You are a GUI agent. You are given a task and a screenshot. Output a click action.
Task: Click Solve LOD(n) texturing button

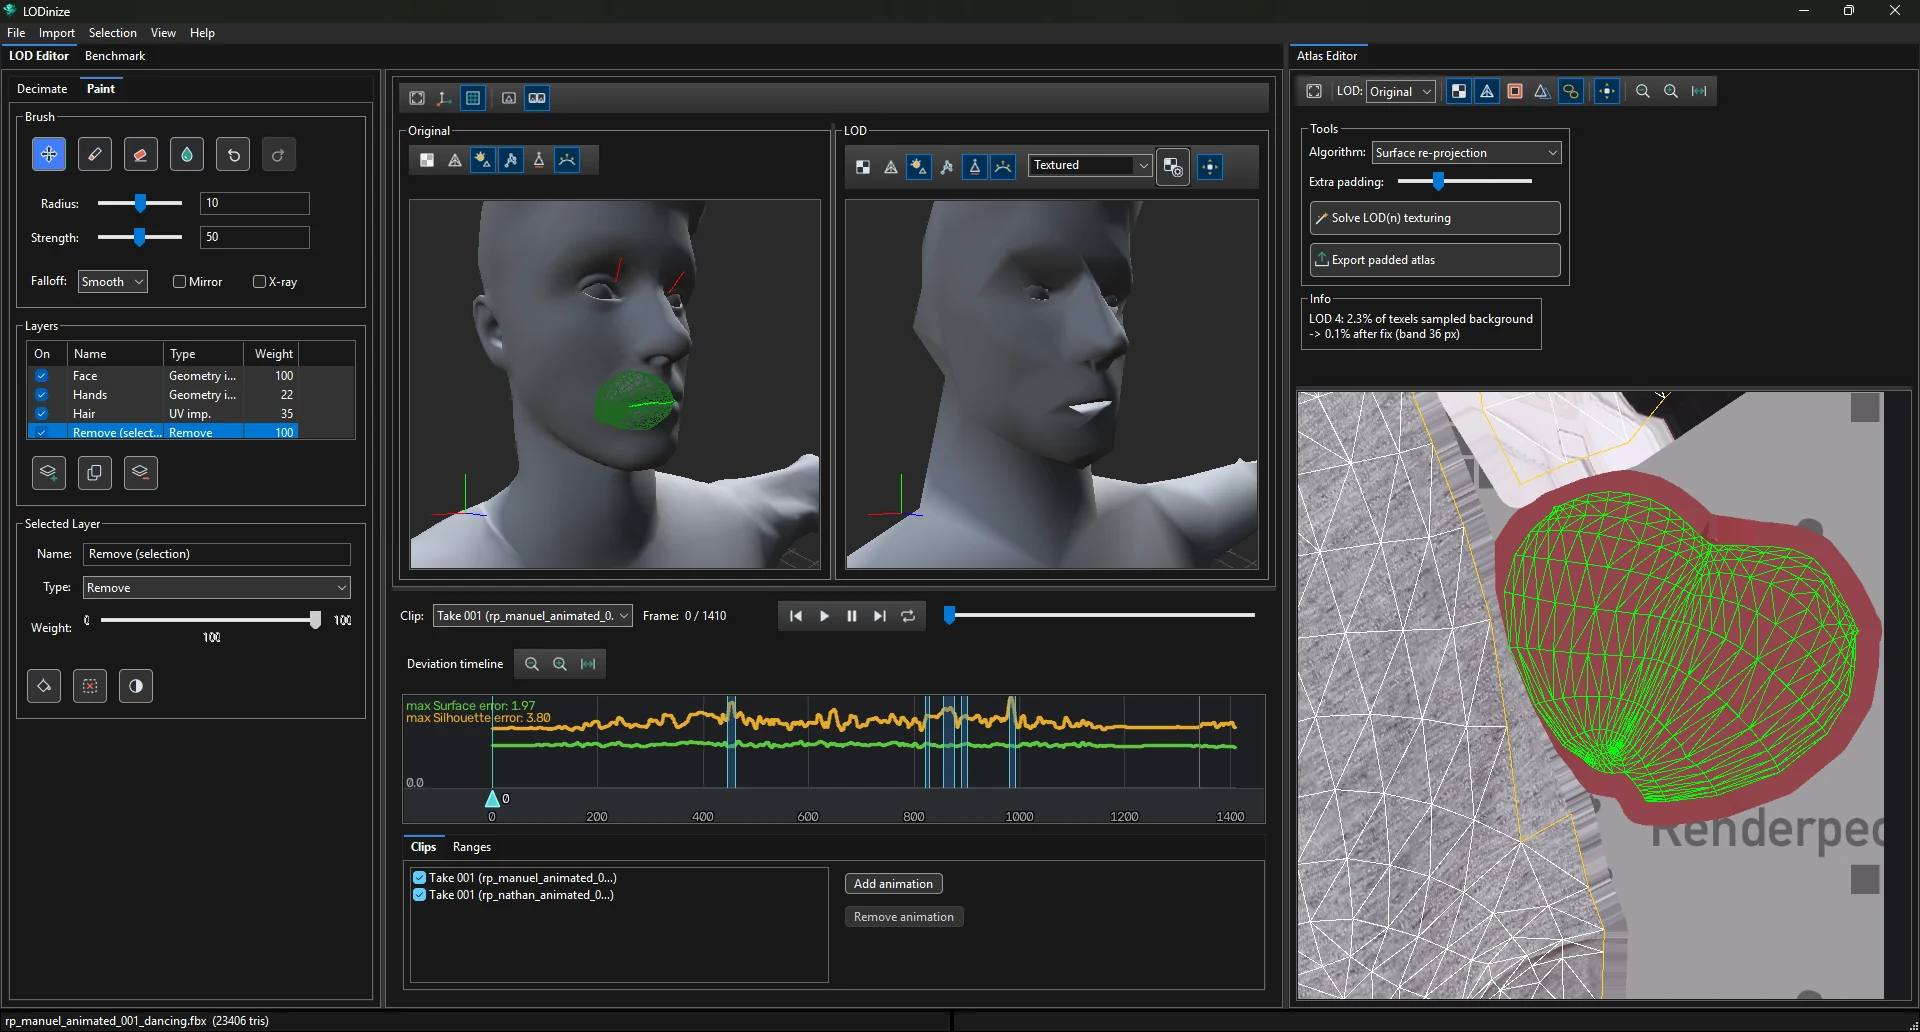(x=1435, y=218)
